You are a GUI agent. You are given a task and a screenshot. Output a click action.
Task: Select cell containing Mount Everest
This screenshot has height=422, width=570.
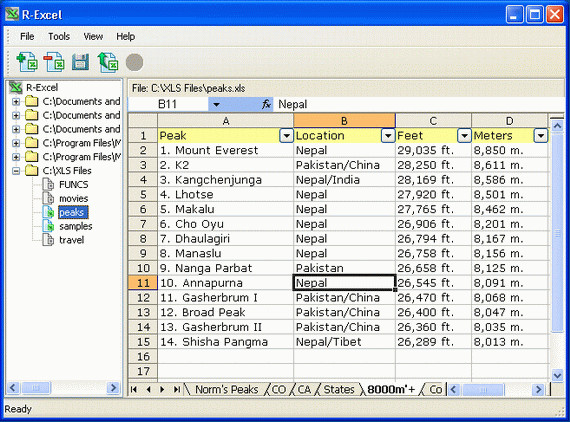(225, 150)
